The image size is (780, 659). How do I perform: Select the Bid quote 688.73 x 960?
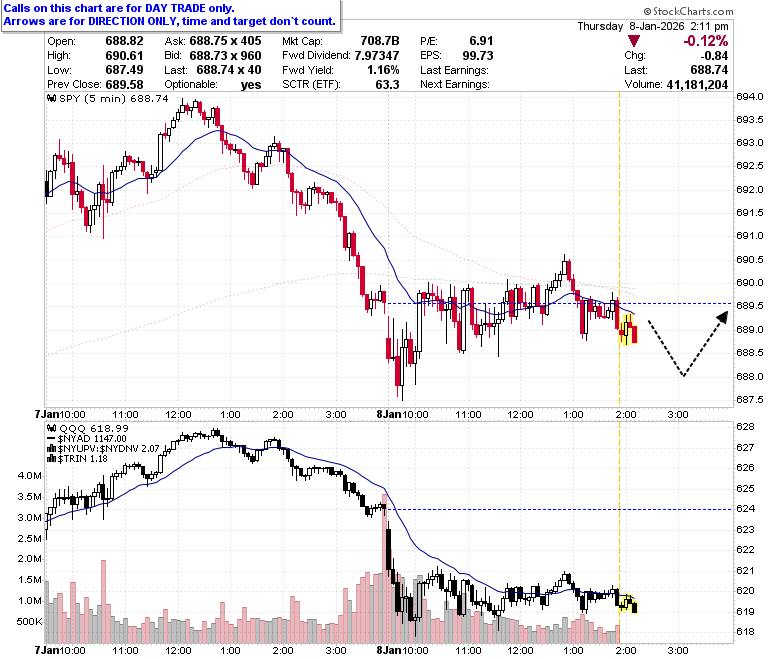click(x=225, y=56)
